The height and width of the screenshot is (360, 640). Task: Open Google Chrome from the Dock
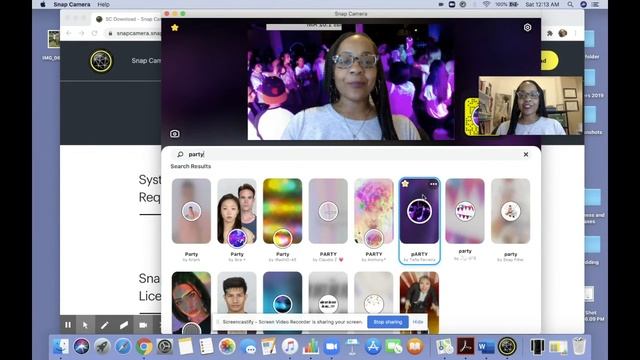[x=144, y=347]
